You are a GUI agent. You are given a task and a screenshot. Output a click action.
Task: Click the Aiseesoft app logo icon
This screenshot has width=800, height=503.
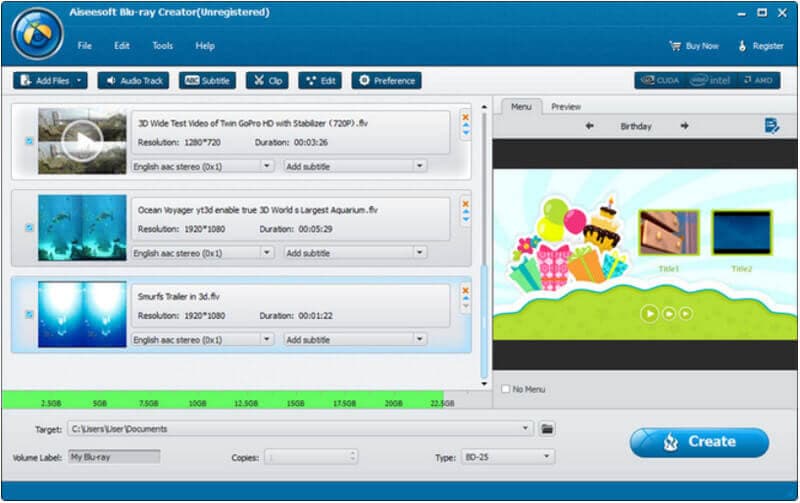pos(37,34)
